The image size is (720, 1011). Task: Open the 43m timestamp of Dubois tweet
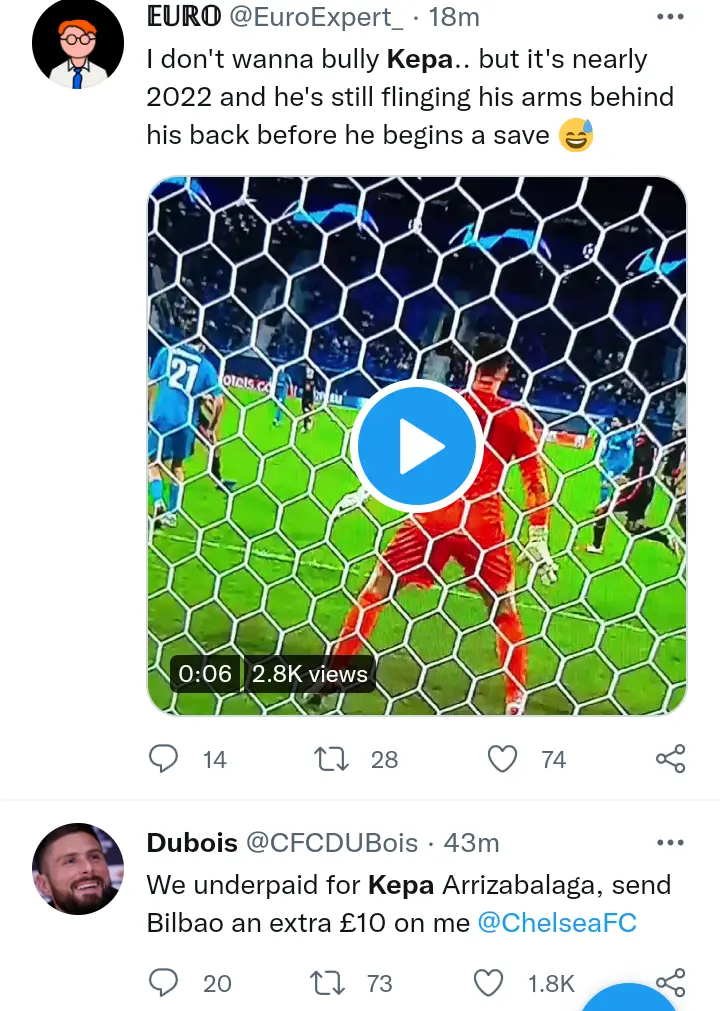click(471, 843)
